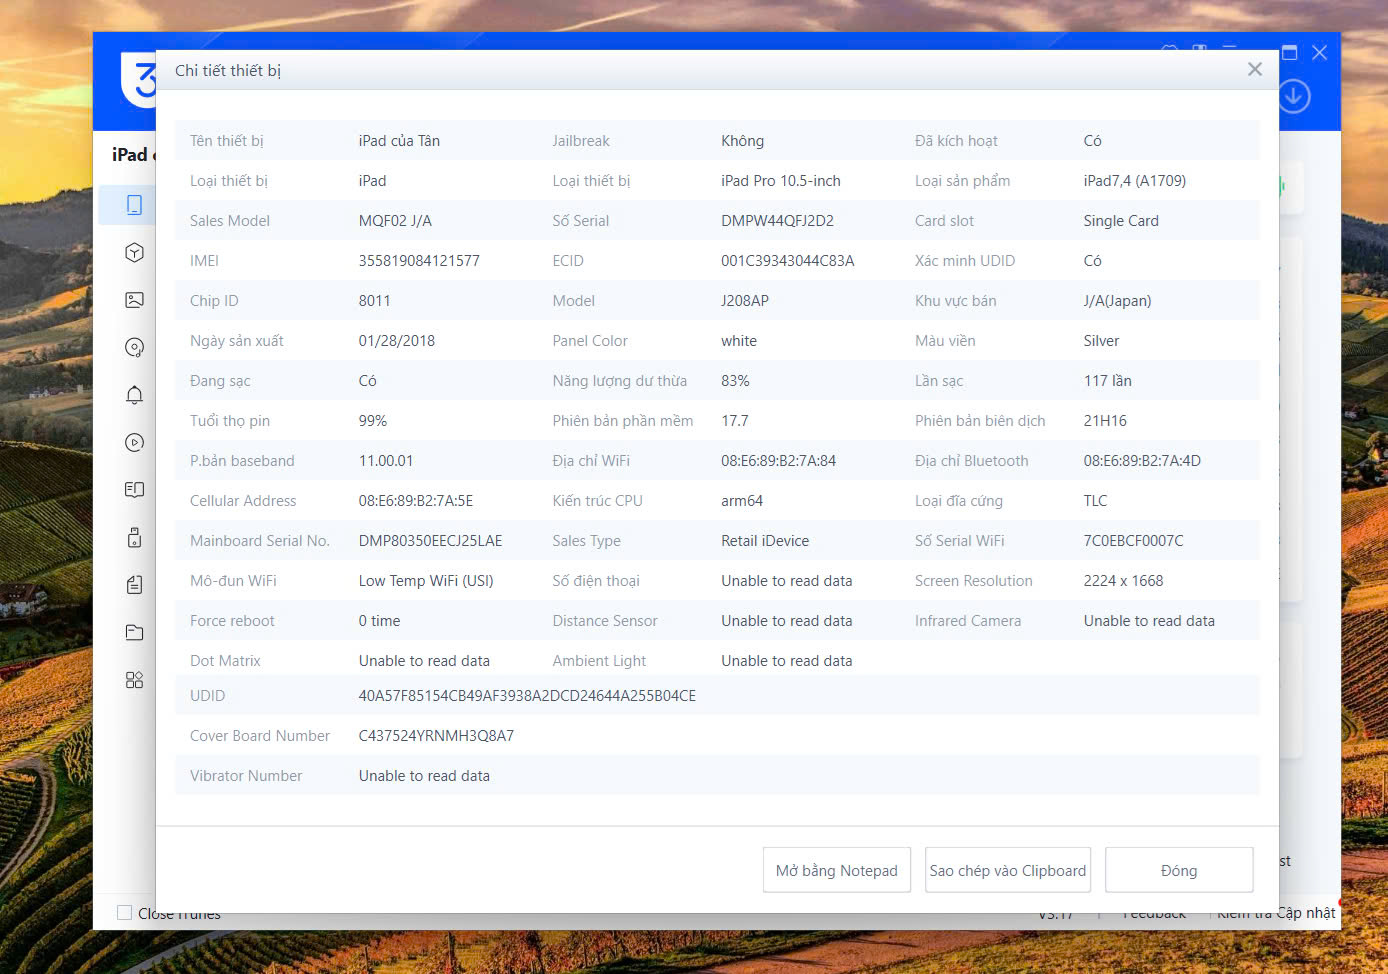1388x974 pixels.
Task: Open the device info sidebar icon
Action: click(x=134, y=205)
